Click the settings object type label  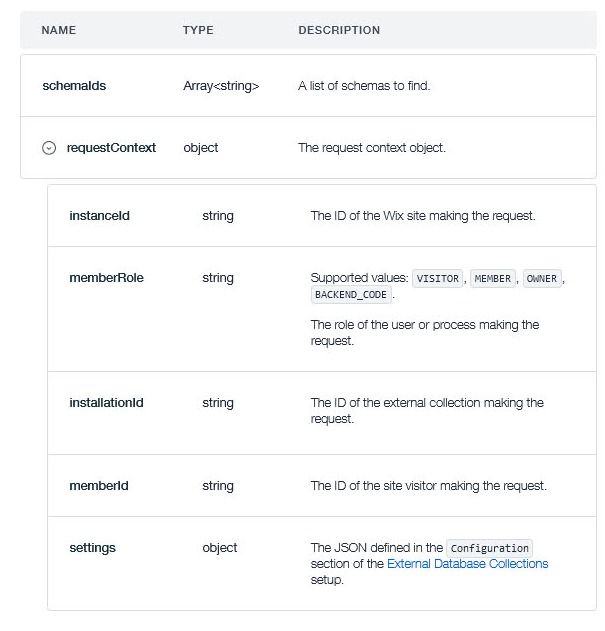coord(220,548)
